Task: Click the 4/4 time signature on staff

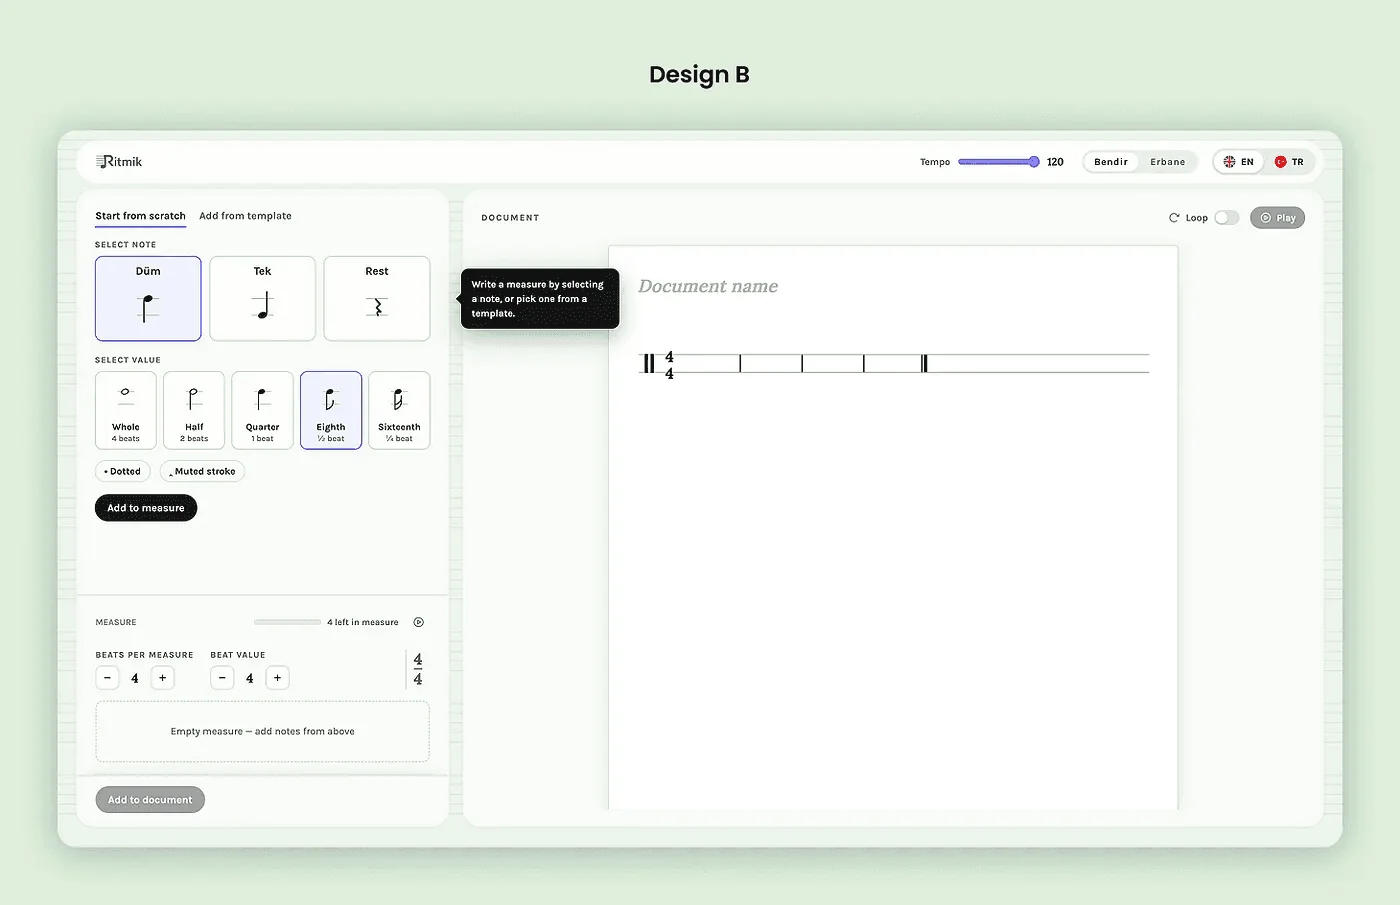Action: [669, 365]
